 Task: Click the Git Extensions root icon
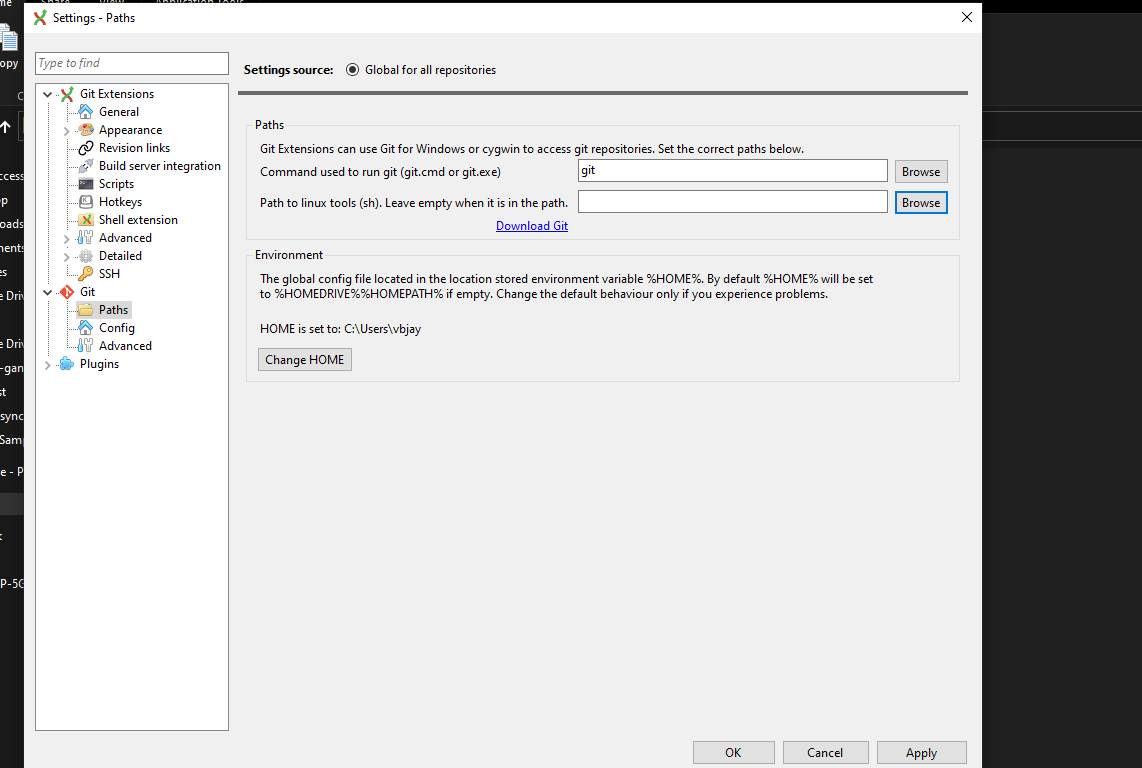pyautogui.click(x=67, y=94)
